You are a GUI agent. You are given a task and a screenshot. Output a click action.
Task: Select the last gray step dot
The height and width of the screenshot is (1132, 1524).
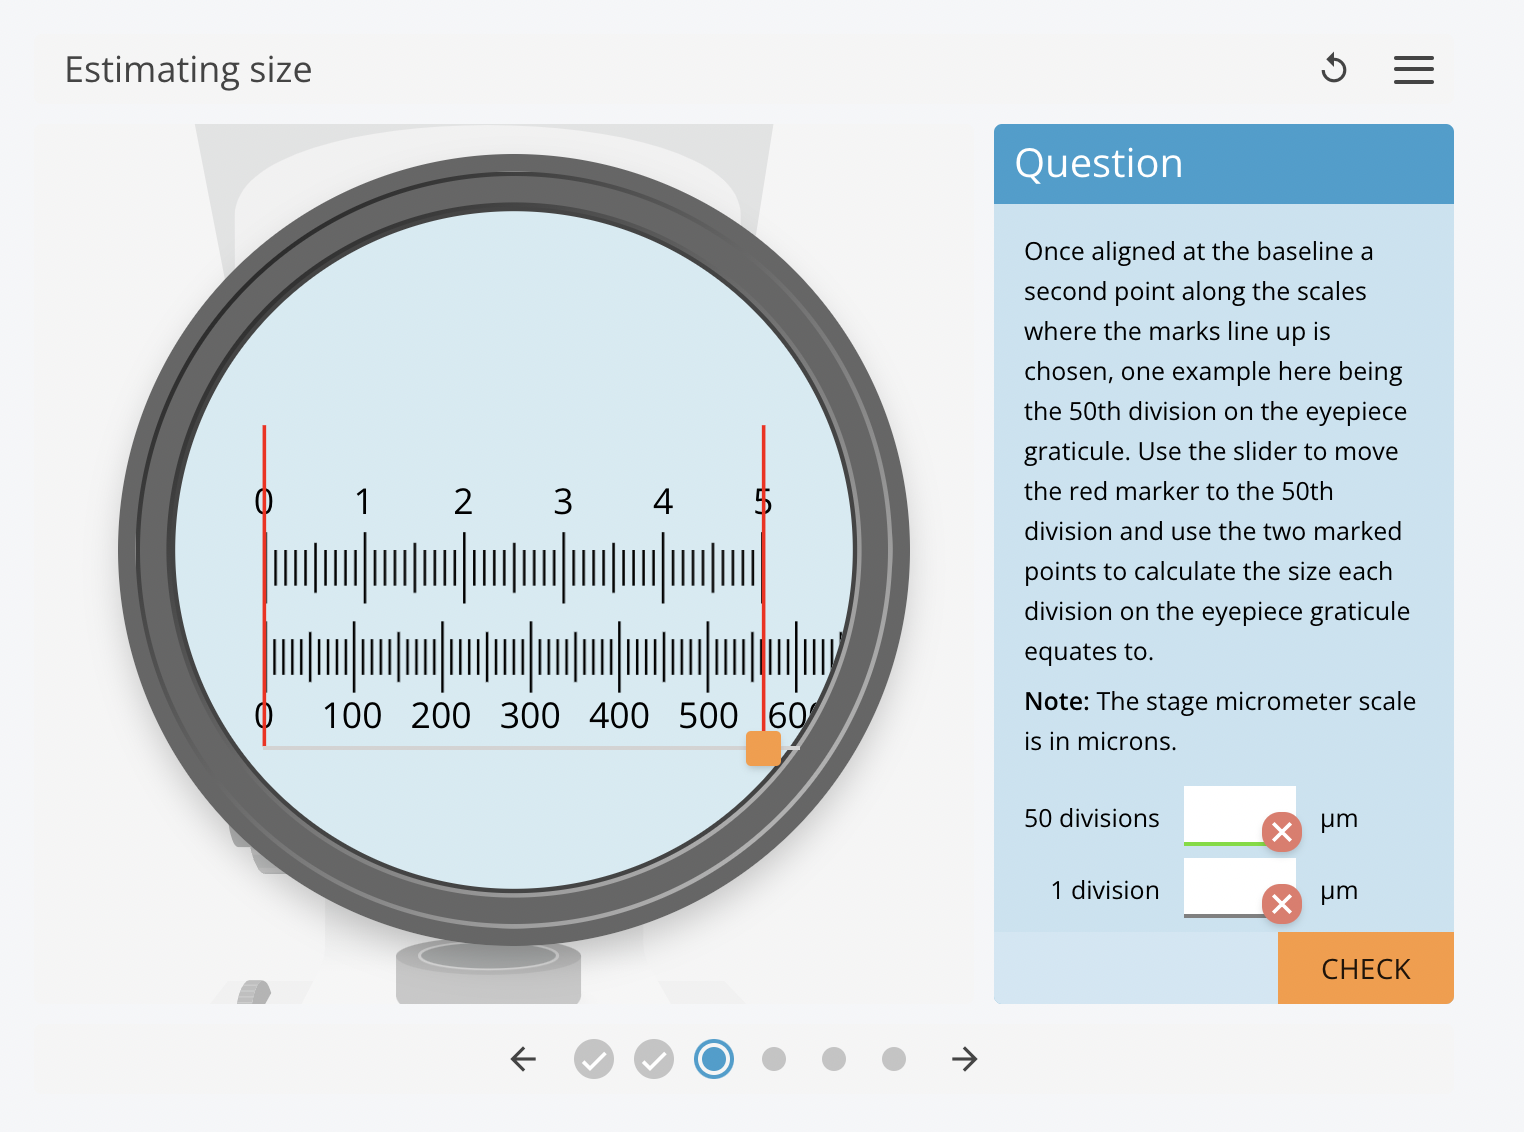coord(894,1059)
